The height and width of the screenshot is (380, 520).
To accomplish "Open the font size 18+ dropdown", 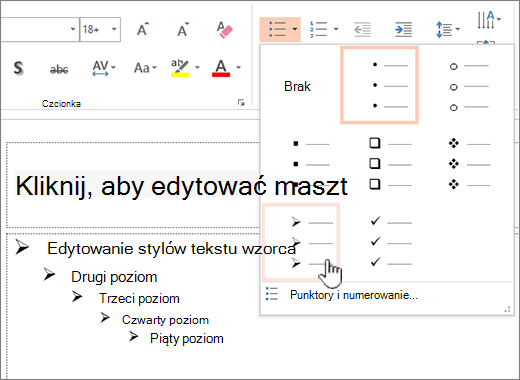I will coord(114,29).
